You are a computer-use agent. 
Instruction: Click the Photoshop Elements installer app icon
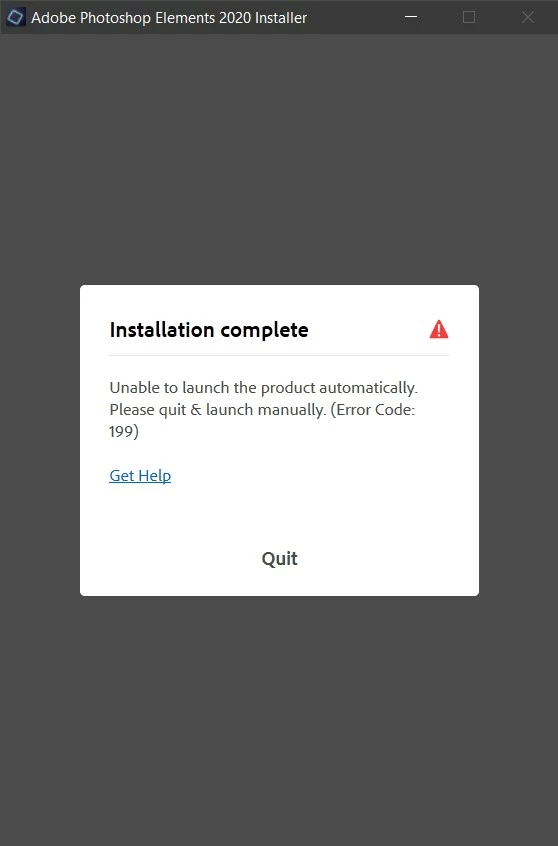(x=15, y=17)
